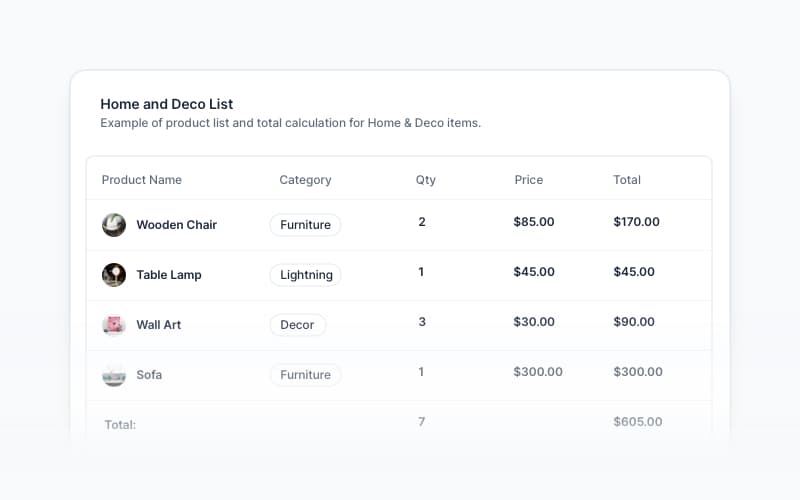This screenshot has height=500, width=800.
Task: Open the Wooden Chair product name
Action: coord(176,225)
